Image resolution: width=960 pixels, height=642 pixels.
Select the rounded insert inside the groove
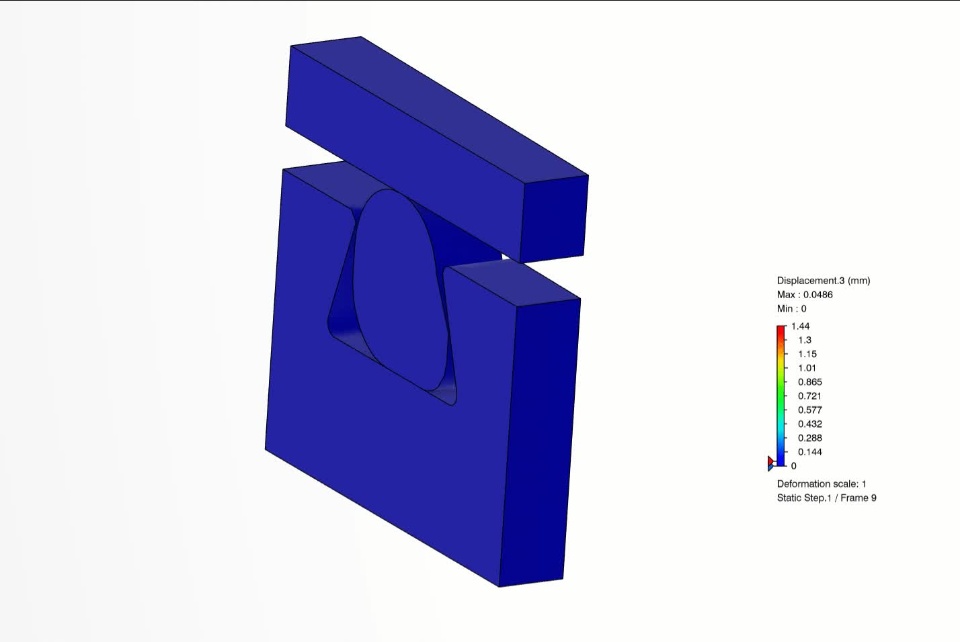pos(401,288)
